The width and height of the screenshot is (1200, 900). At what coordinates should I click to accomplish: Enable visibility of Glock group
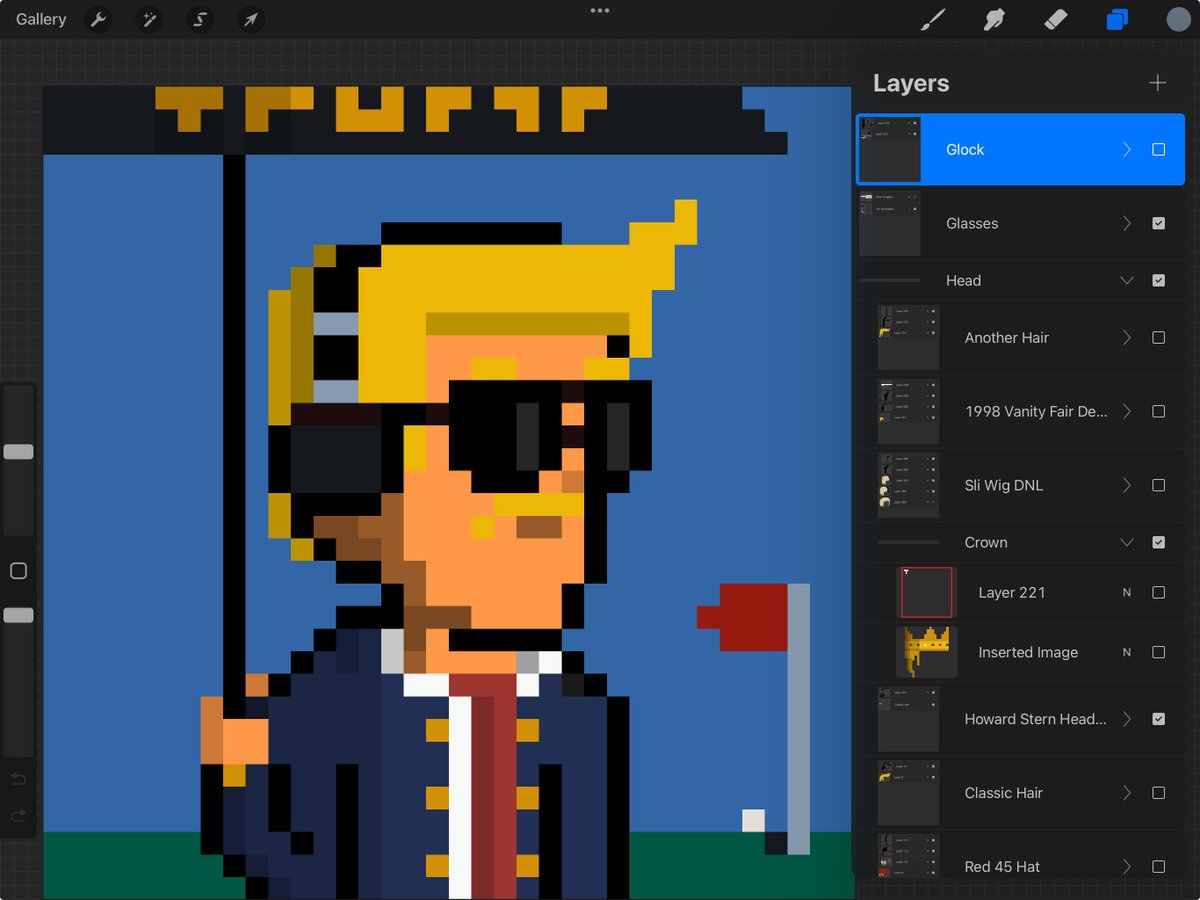(1158, 149)
